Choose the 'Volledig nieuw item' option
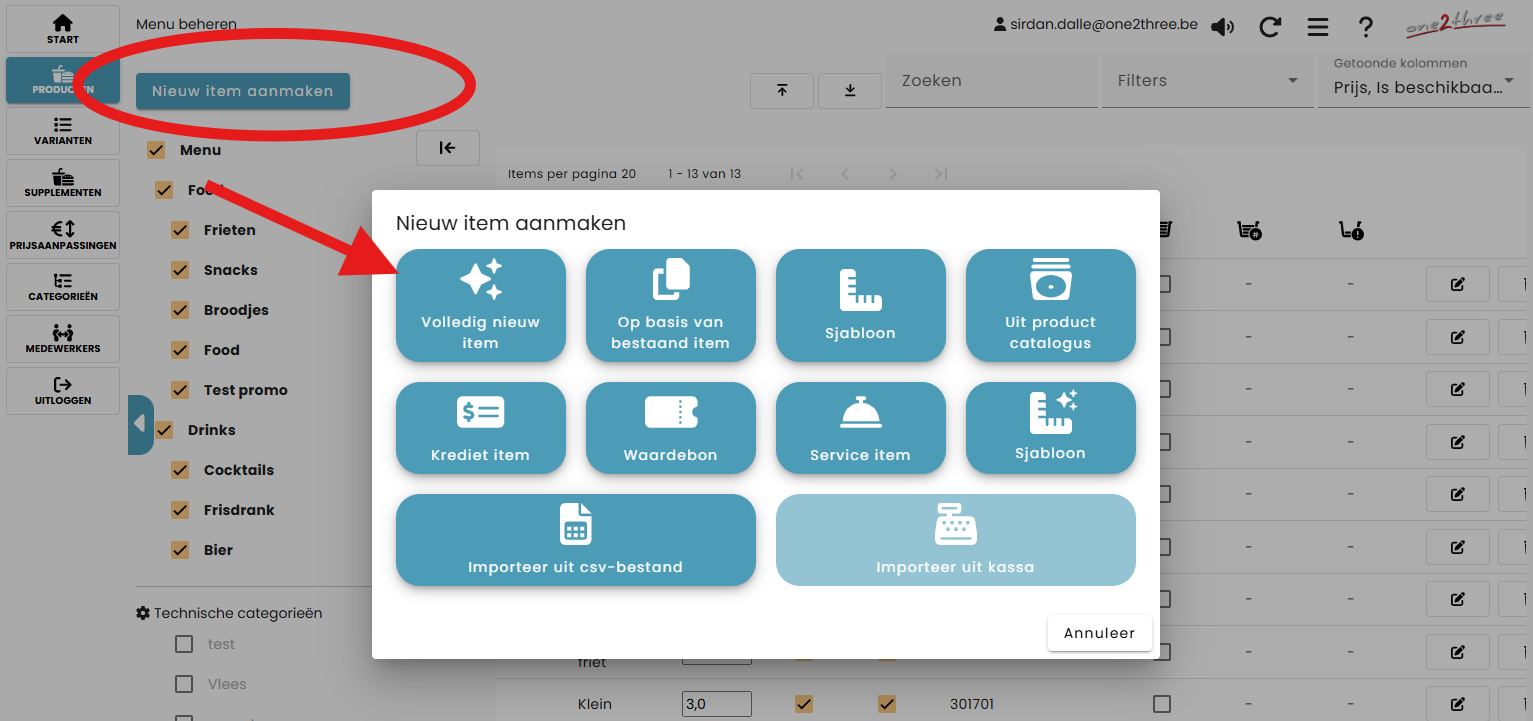The image size is (1533, 721). click(480, 305)
